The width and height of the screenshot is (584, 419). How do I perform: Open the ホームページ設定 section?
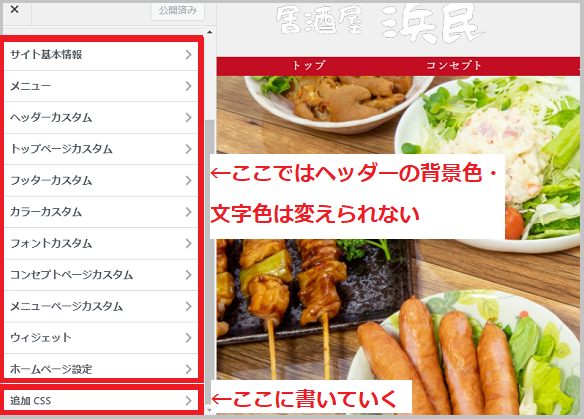(101, 369)
